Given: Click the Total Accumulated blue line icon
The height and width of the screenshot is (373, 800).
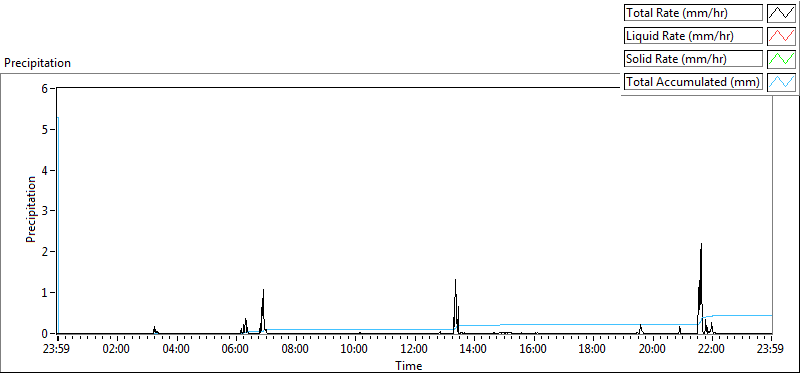Looking at the screenshot, I should [781, 82].
